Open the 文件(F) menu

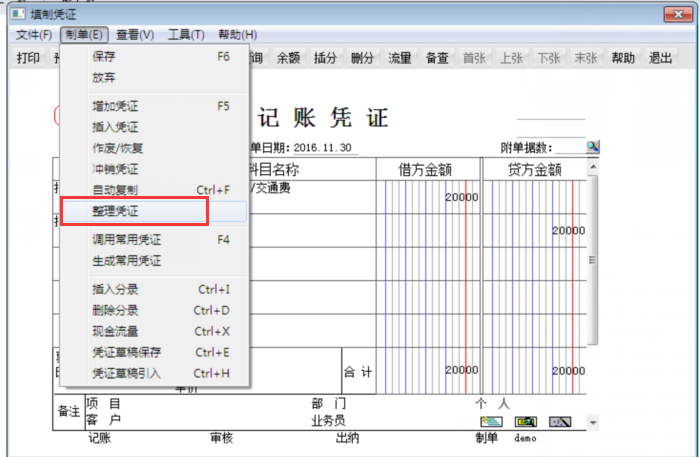click(x=34, y=35)
